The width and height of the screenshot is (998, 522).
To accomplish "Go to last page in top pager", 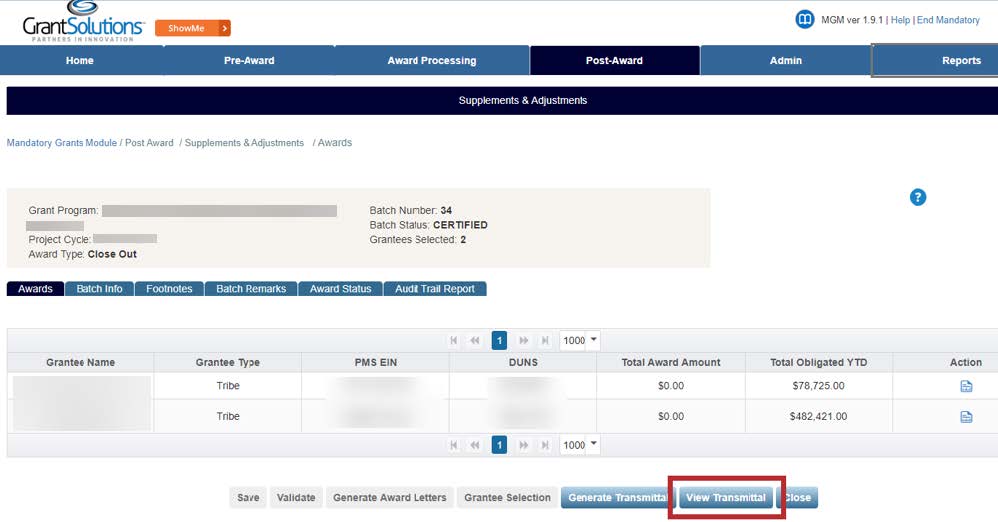I will 545,341.
